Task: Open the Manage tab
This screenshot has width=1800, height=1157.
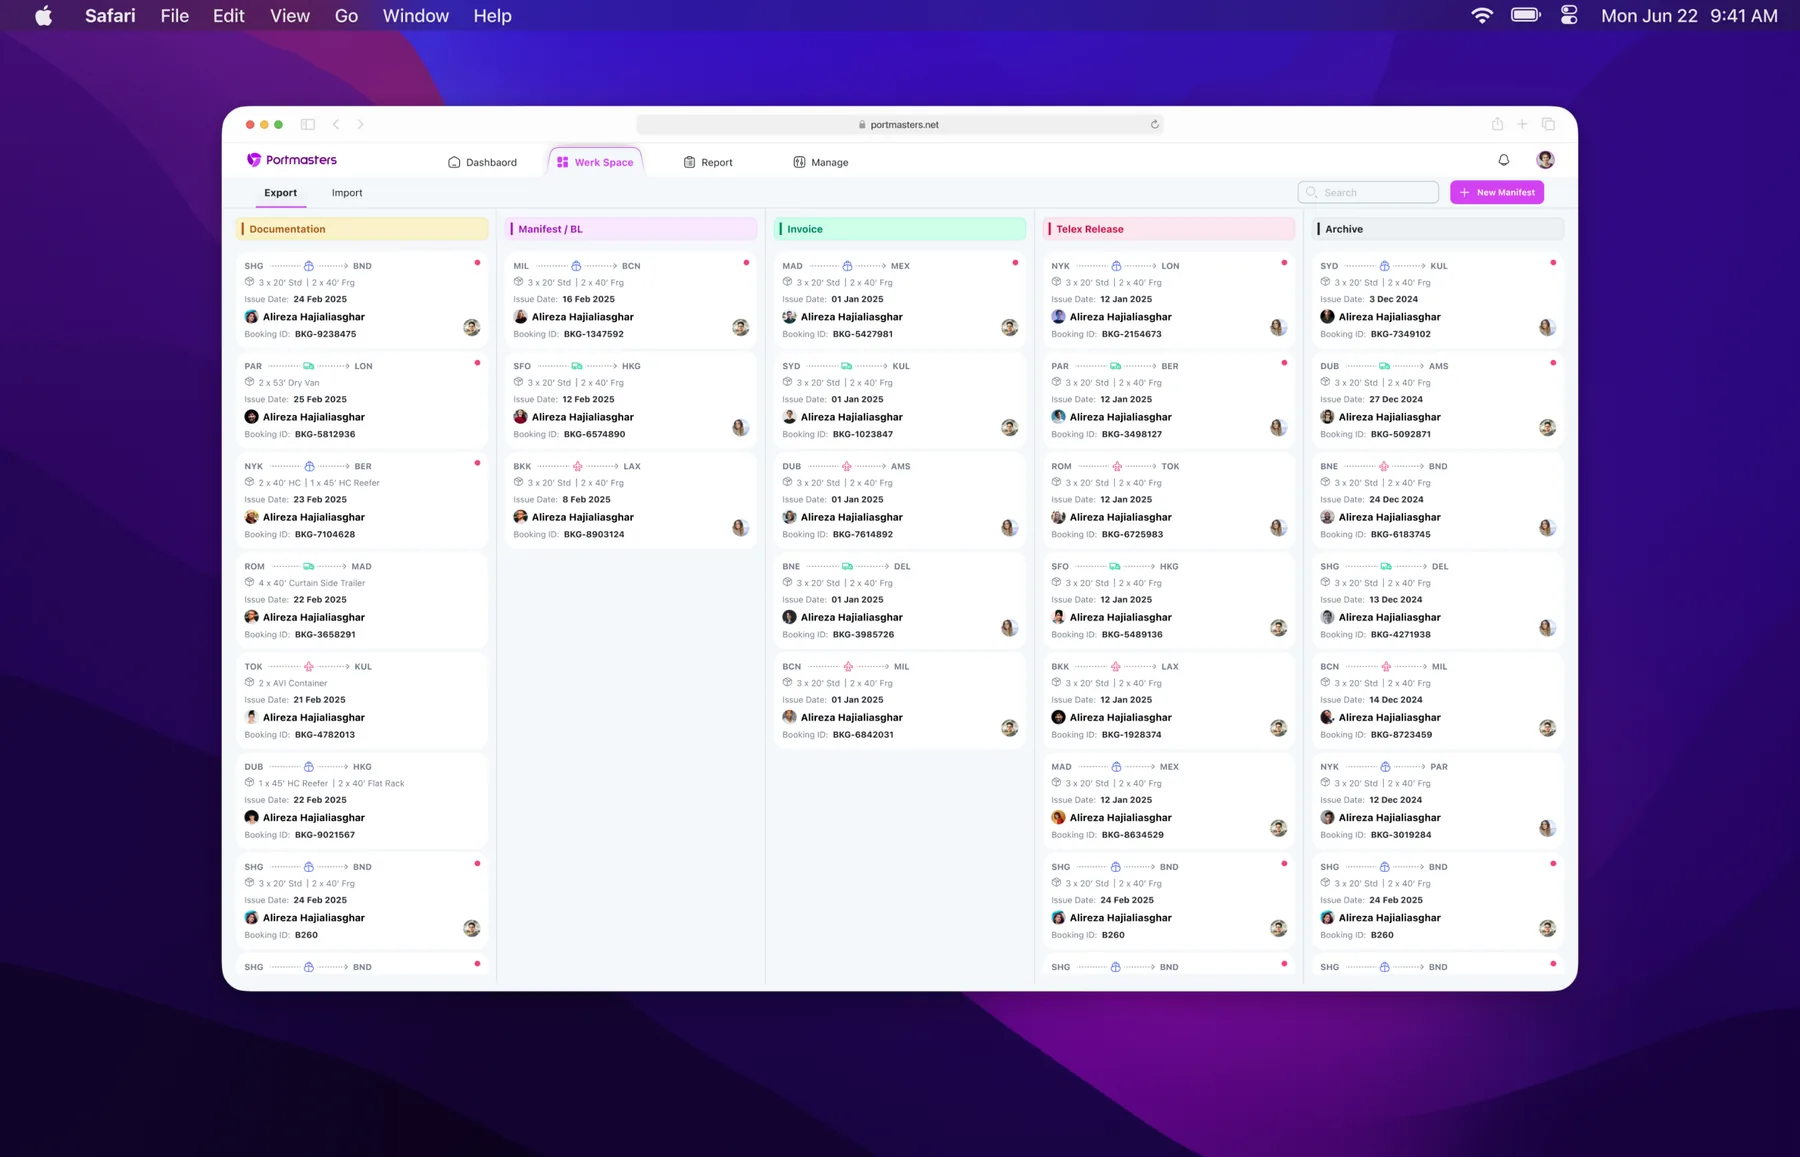Action: click(821, 162)
